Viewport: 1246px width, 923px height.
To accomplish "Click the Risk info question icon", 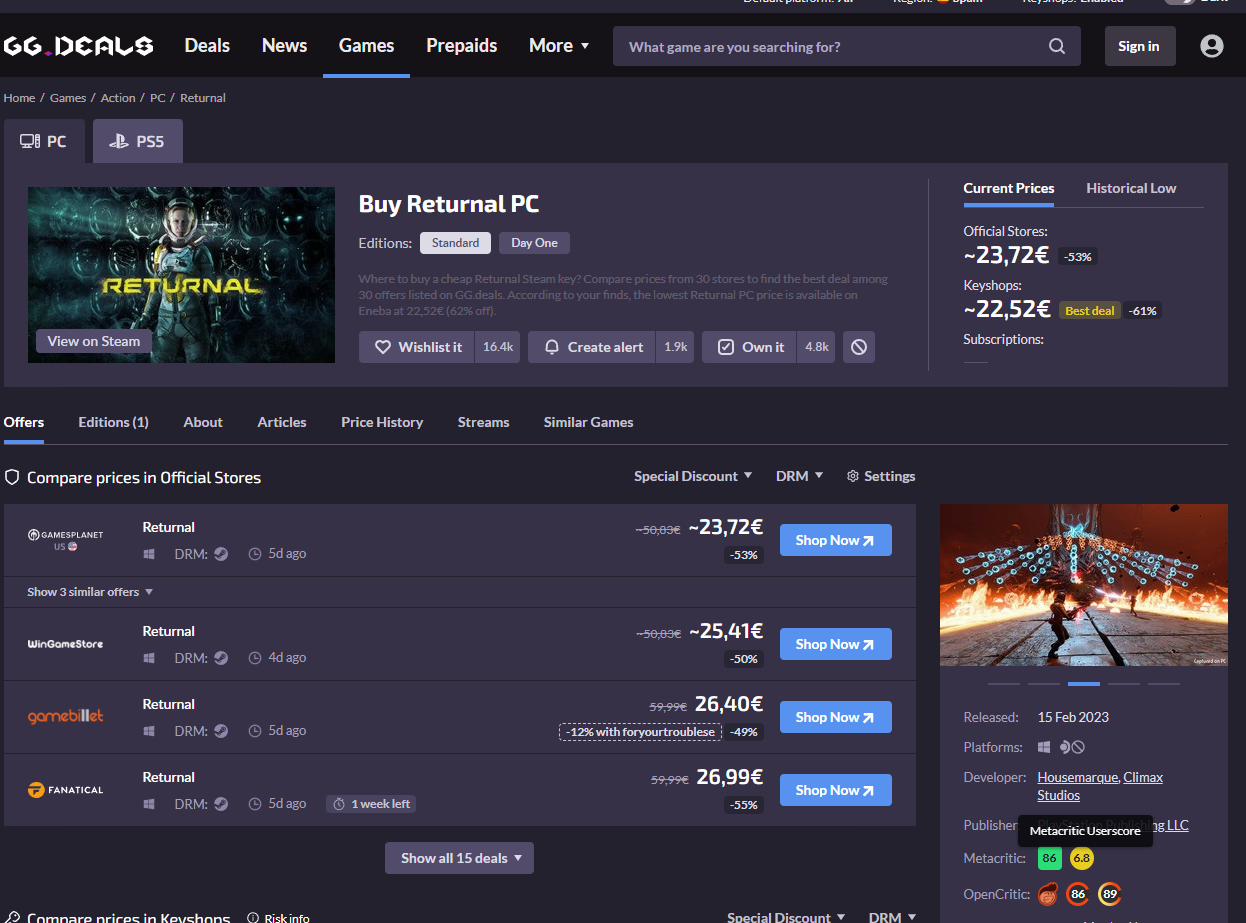I will 253,918.
